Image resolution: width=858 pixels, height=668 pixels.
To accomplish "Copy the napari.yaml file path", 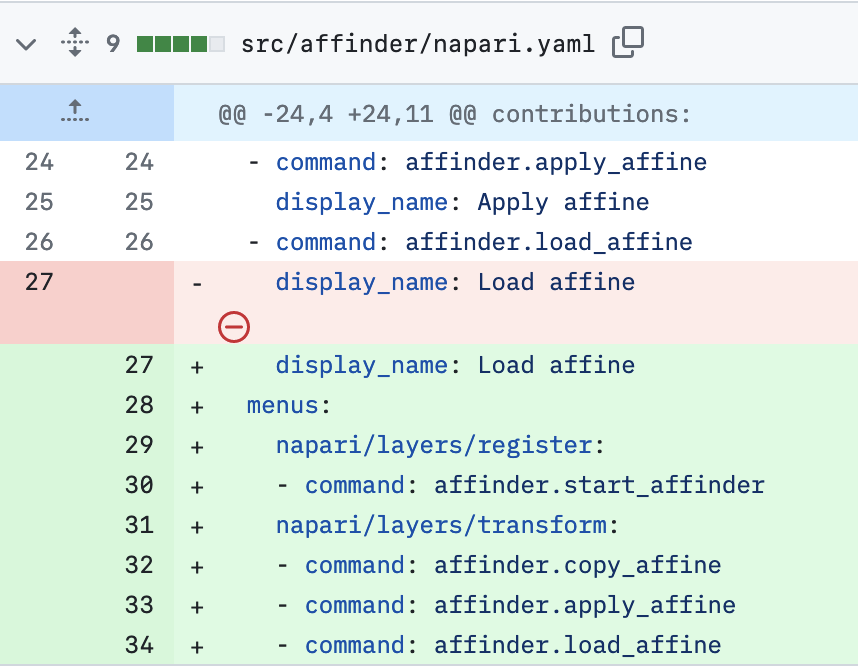I will pyautogui.click(x=628, y=42).
